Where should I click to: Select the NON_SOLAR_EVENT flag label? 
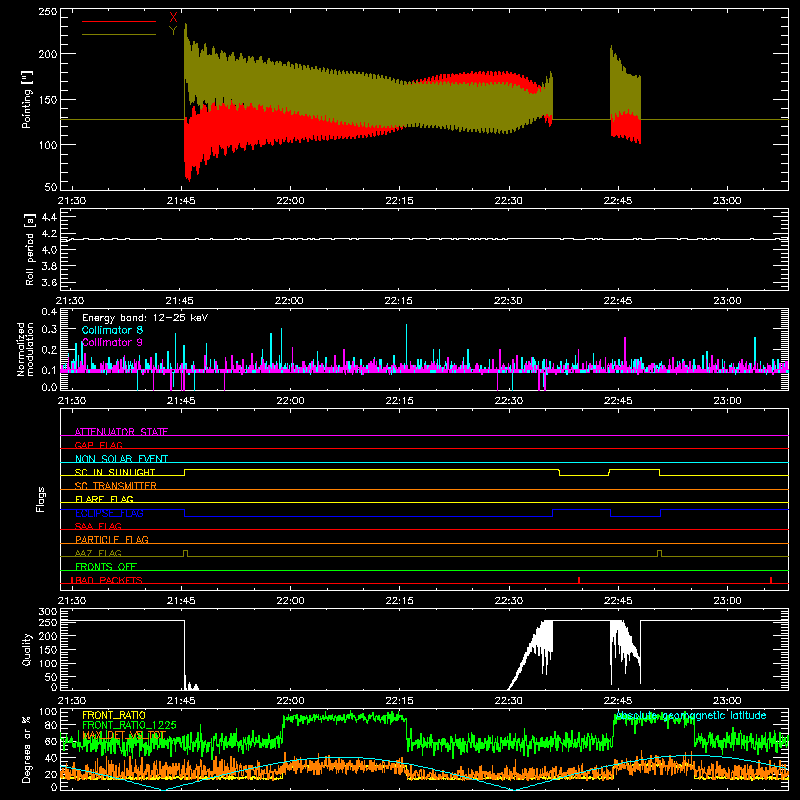pyautogui.click(x=121, y=459)
